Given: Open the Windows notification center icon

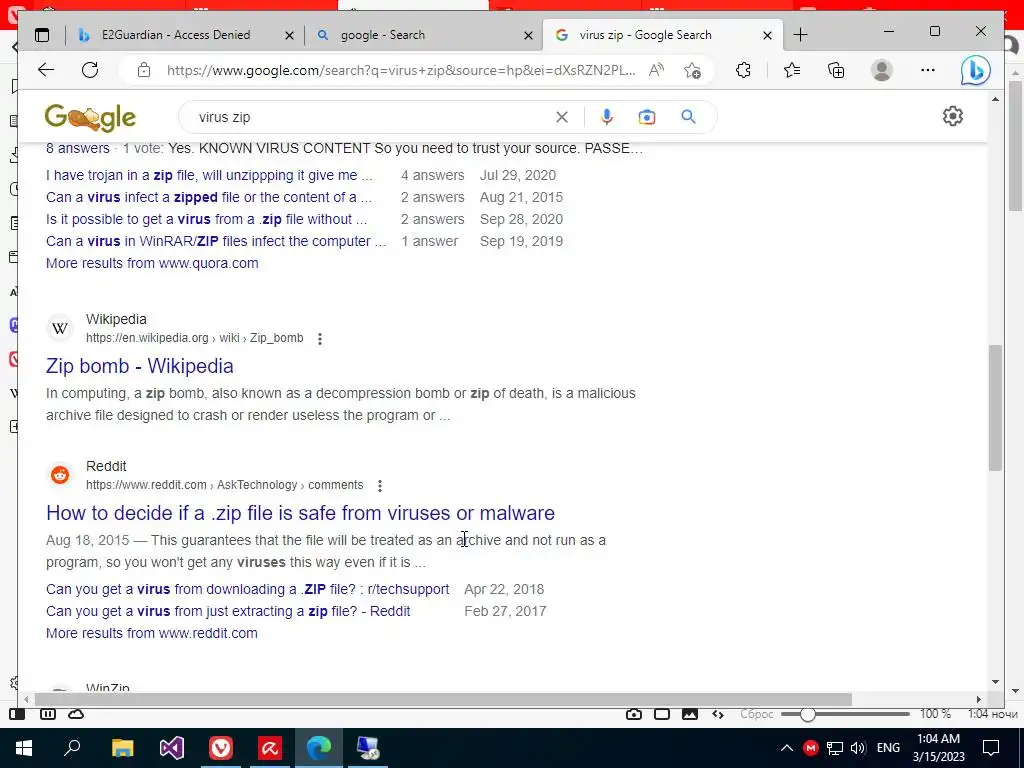Looking at the screenshot, I should coord(991,748).
